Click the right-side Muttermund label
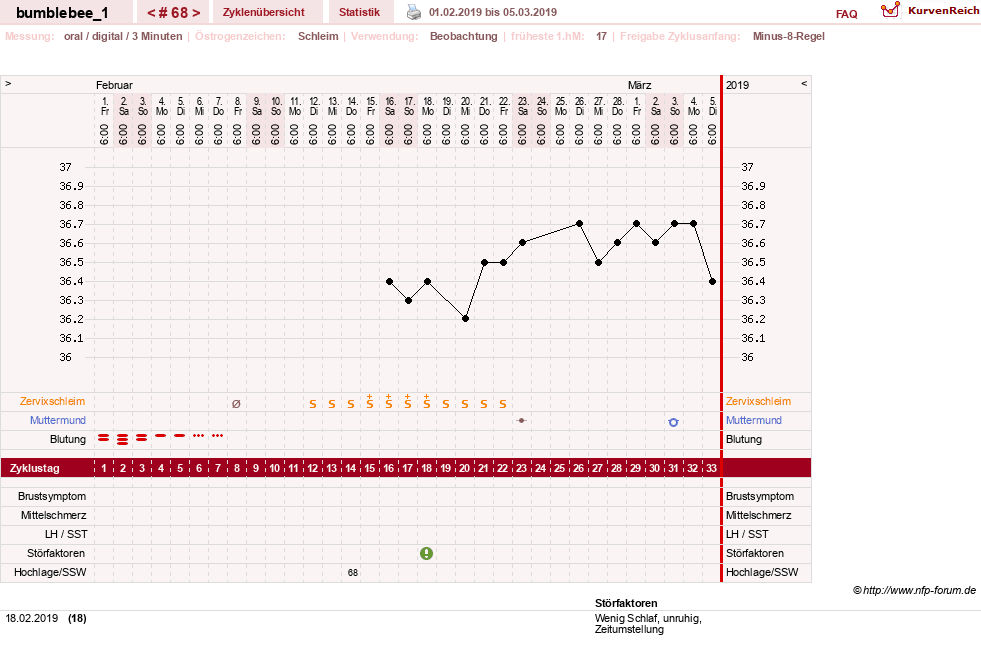The image size is (981, 656). 754,420
